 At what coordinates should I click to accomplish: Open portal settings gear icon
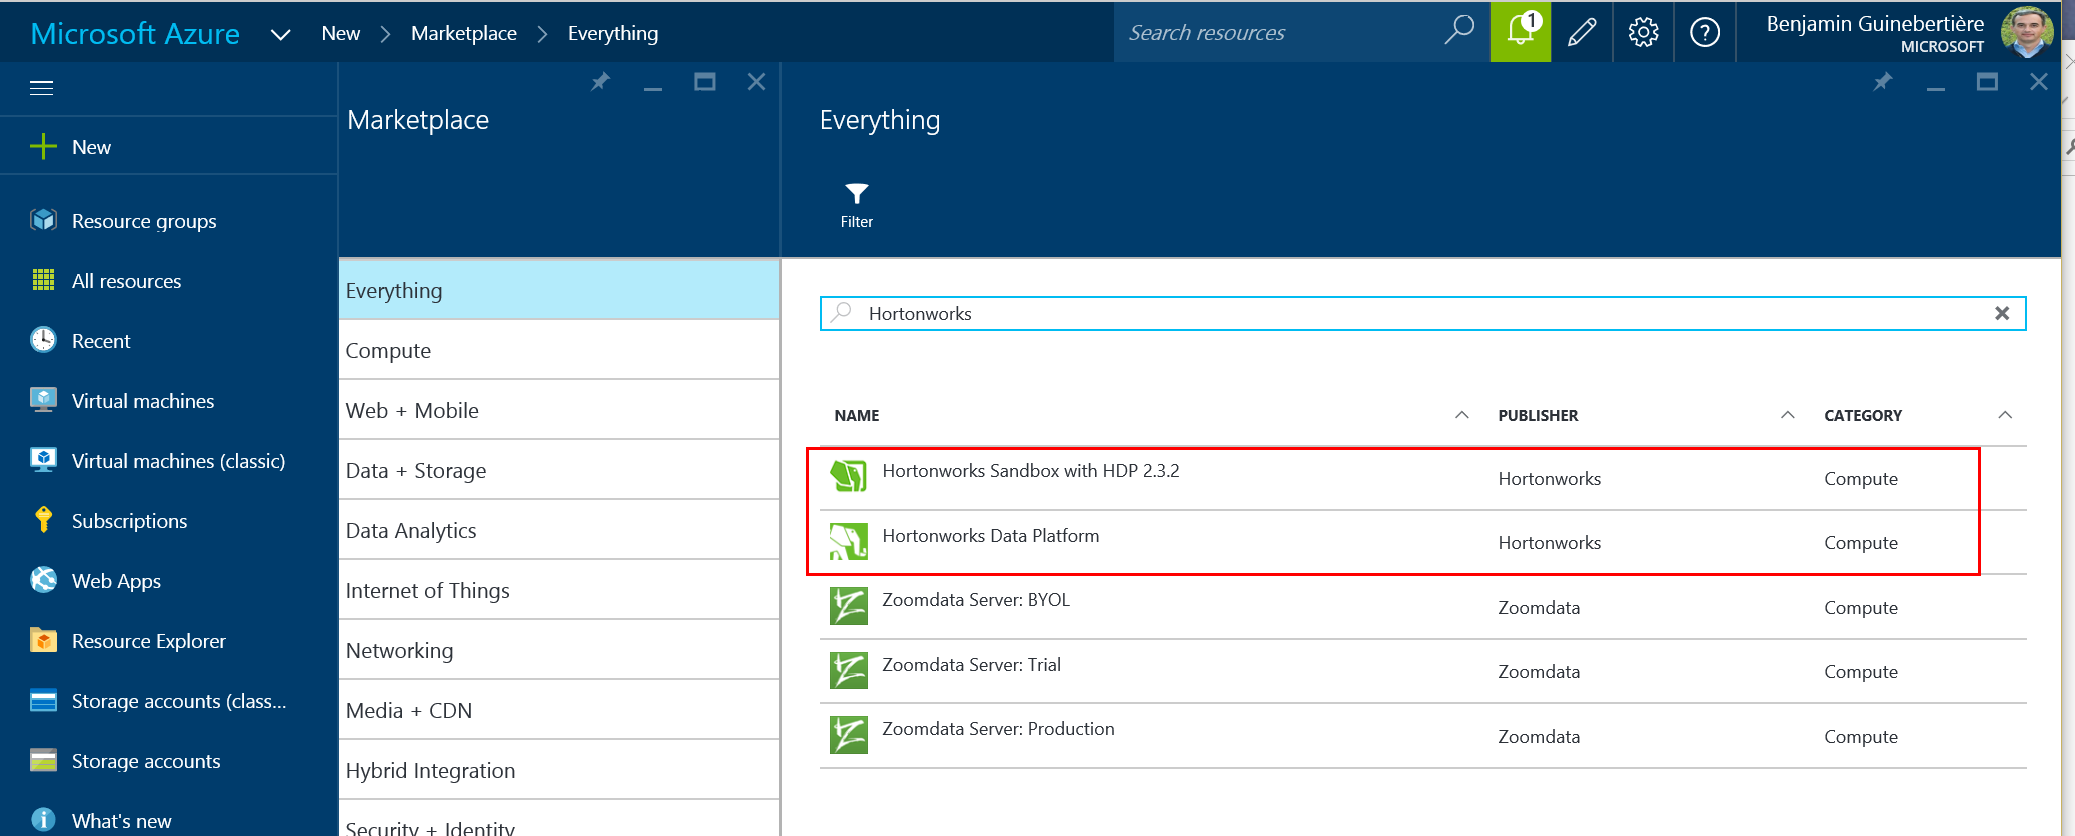tap(1643, 32)
